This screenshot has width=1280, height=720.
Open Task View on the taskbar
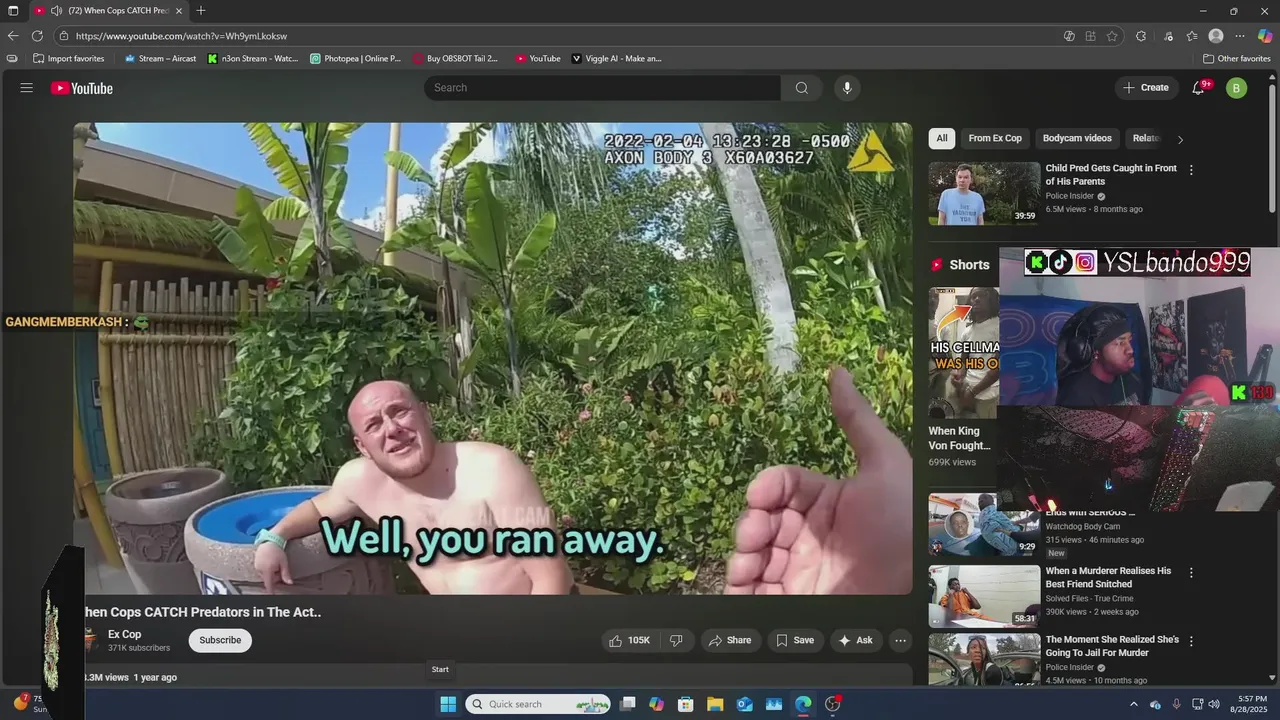[628, 704]
